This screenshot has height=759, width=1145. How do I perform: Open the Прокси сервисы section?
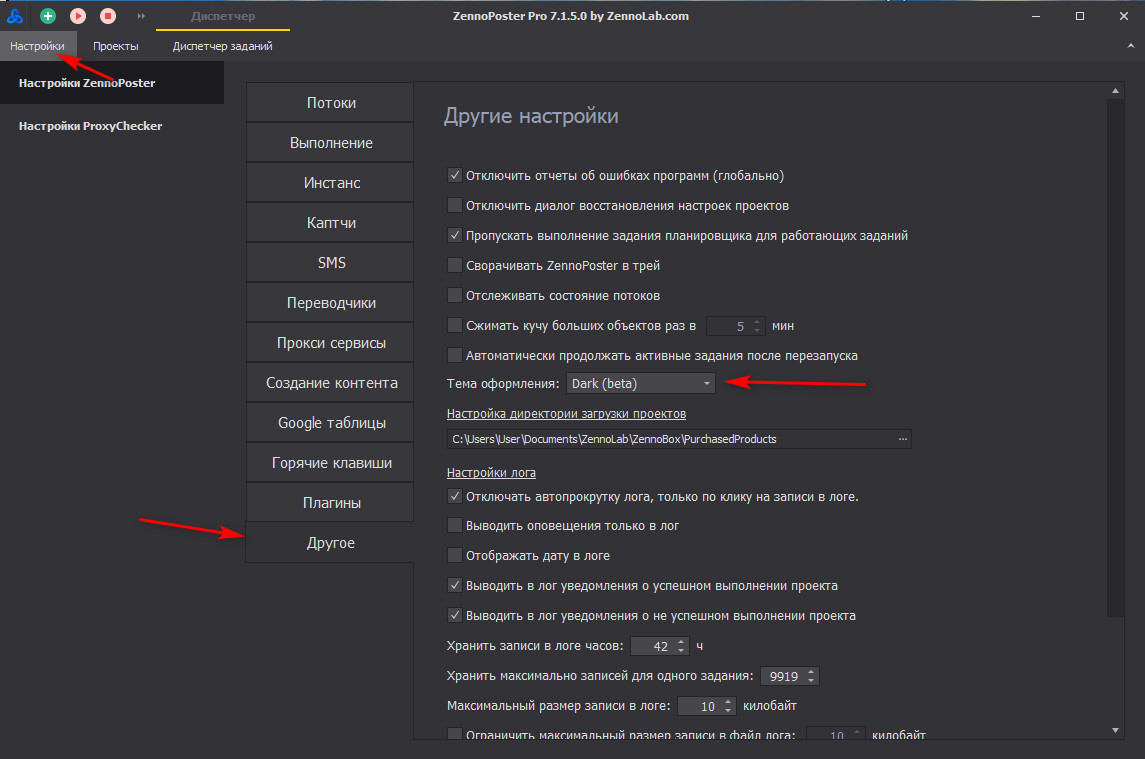pos(331,343)
